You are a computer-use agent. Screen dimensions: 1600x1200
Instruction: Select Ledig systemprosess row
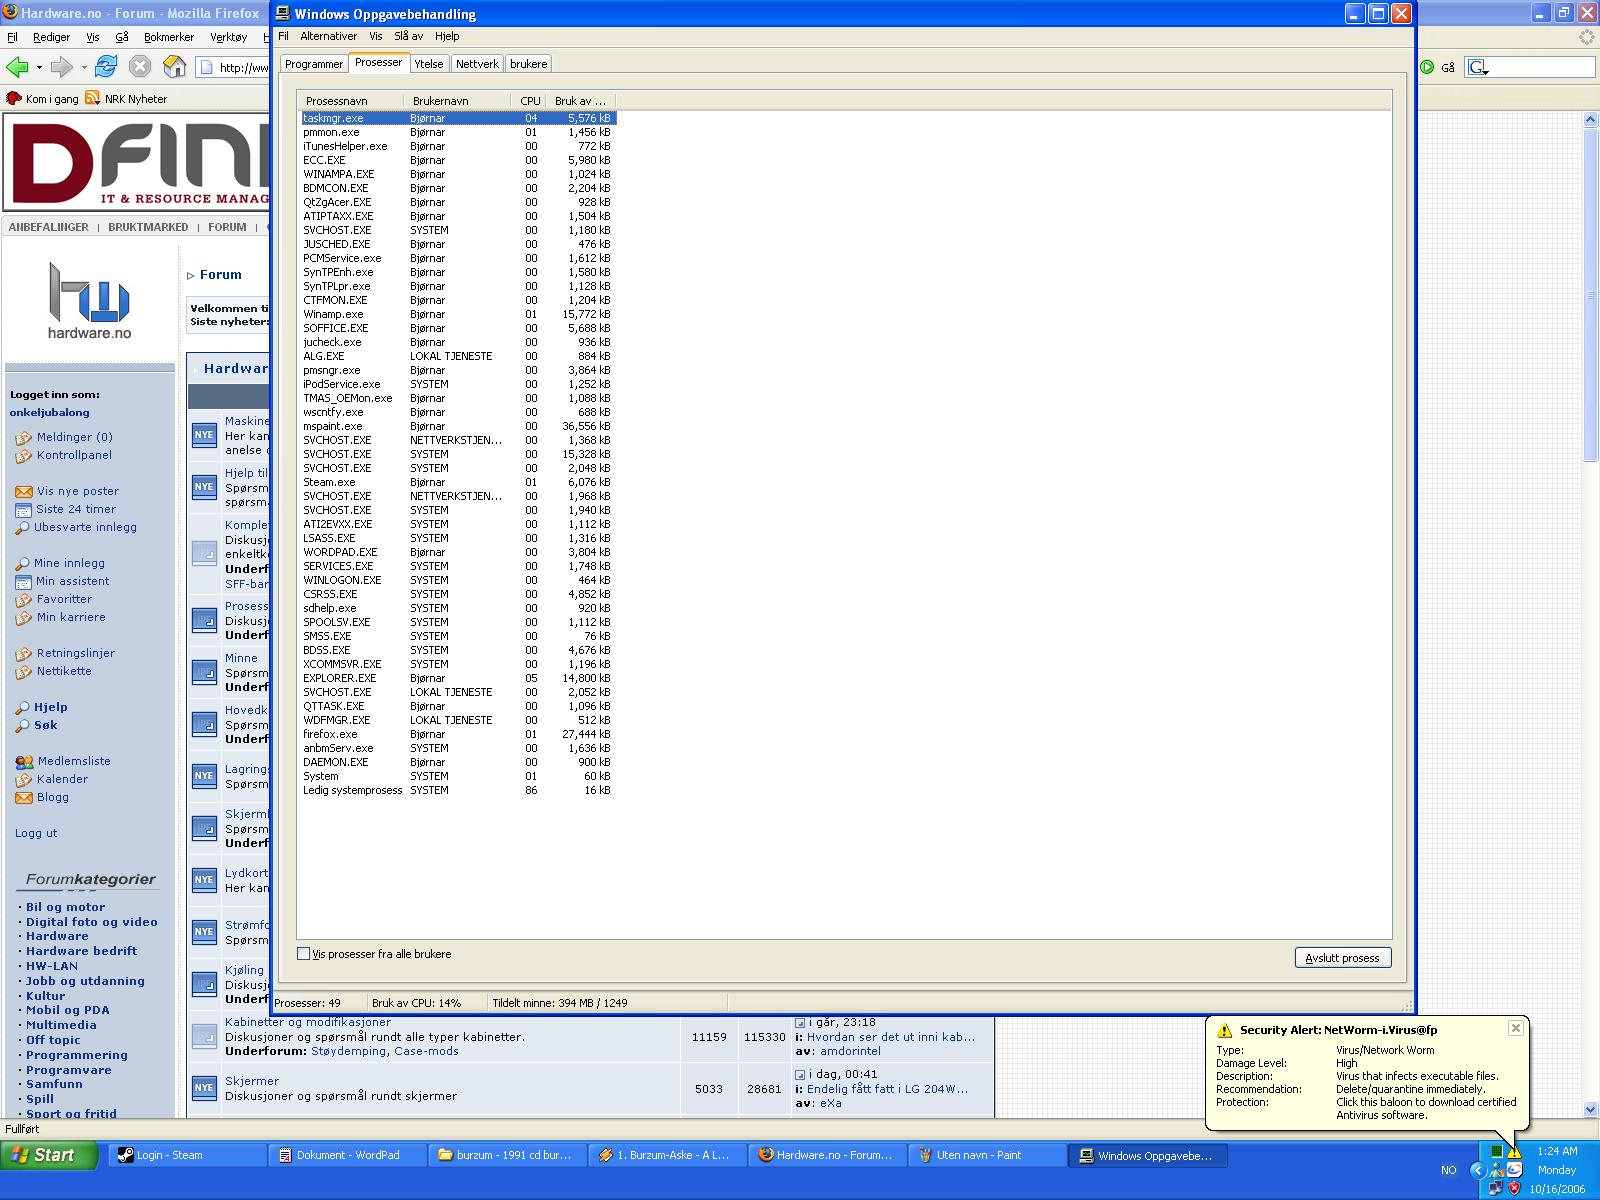click(x=457, y=790)
